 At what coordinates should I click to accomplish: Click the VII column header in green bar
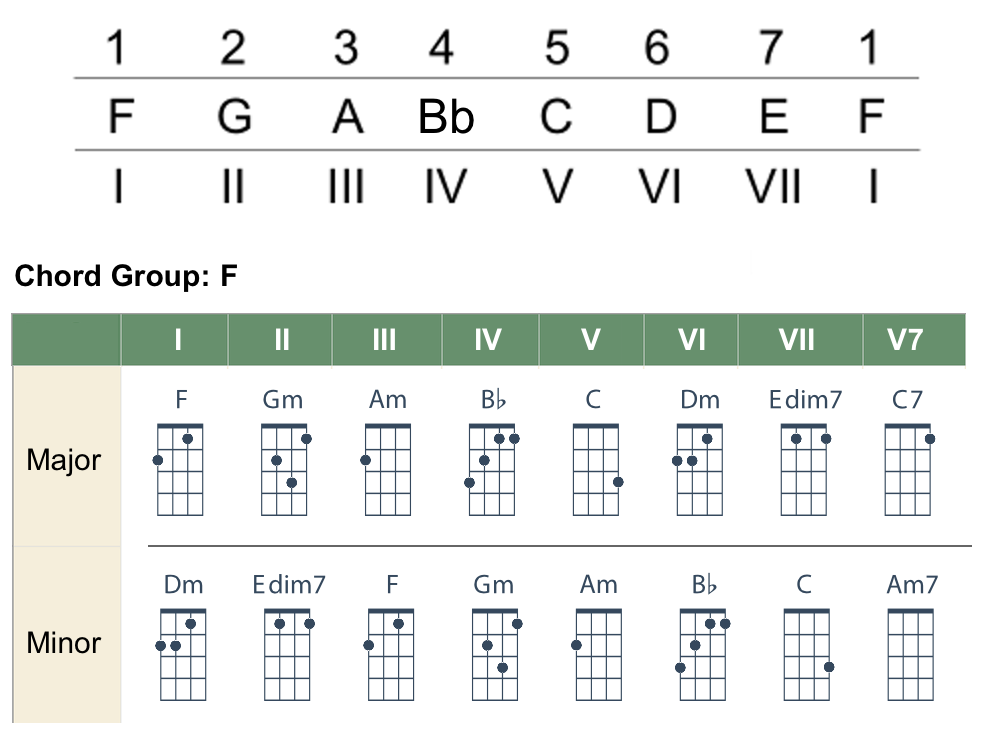click(797, 340)
